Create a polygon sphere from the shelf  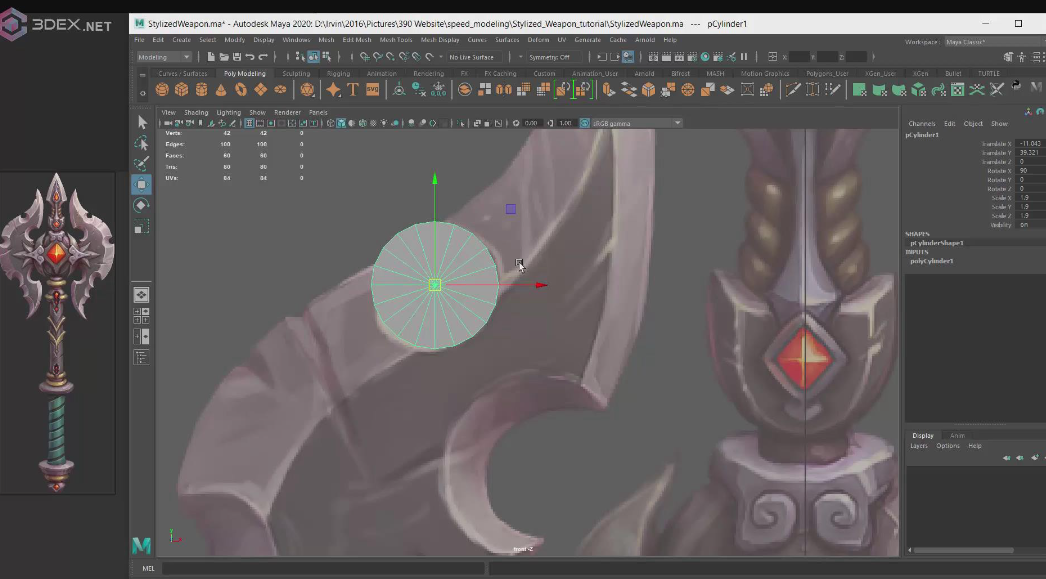coord(164,90)
